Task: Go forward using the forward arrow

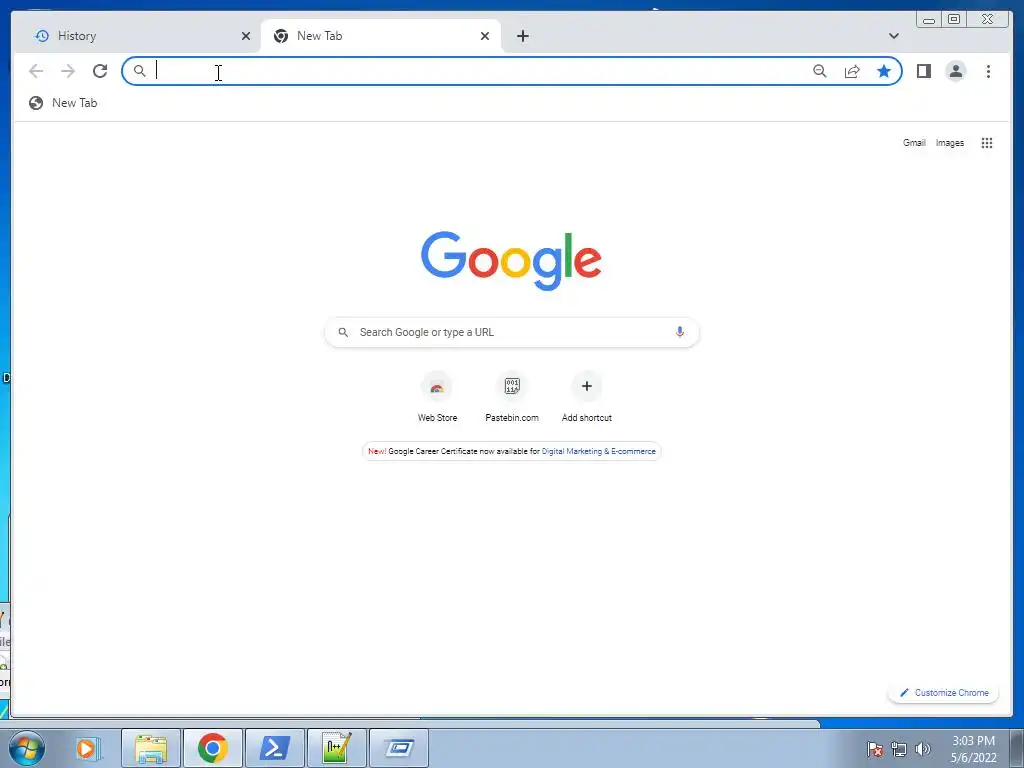Action: tap(68, 71)
